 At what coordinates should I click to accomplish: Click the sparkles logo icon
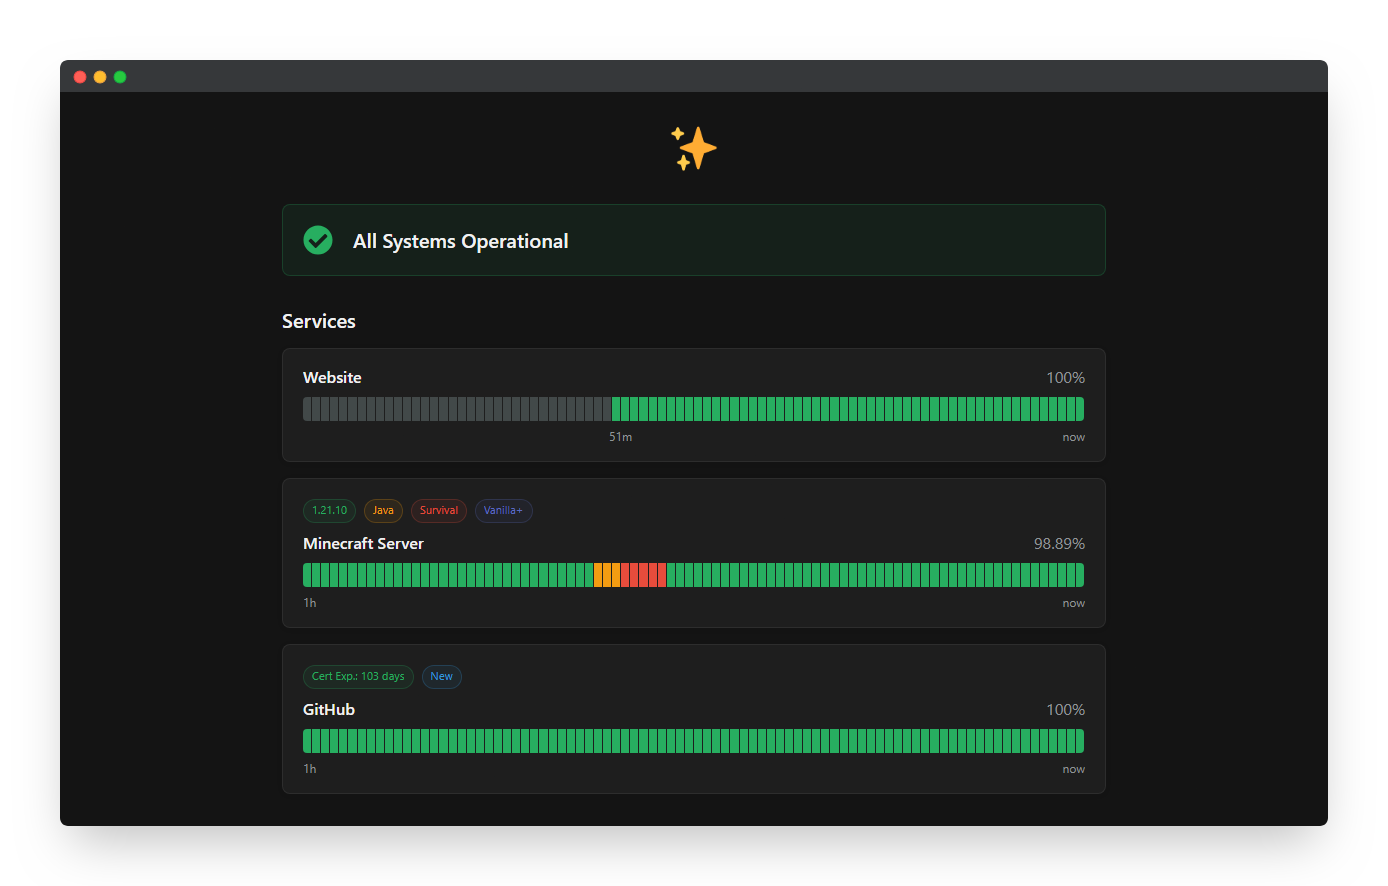click(693, 149)
